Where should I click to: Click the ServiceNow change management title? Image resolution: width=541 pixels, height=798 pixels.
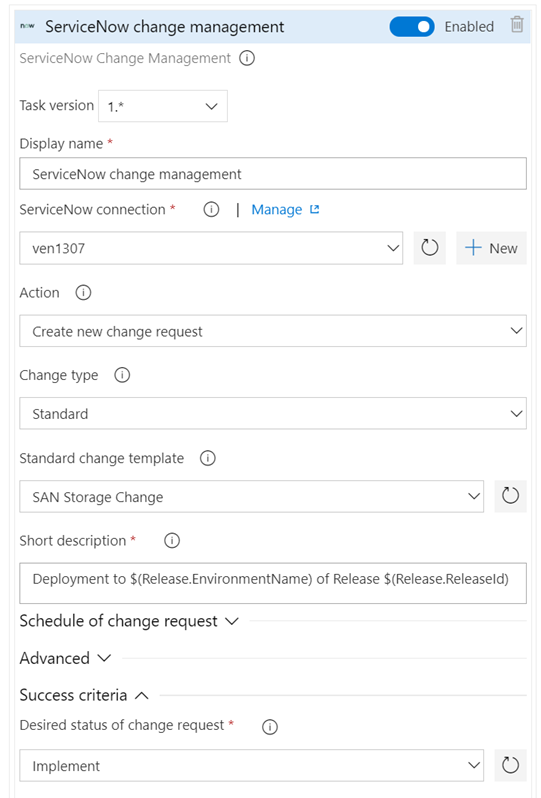164,26
